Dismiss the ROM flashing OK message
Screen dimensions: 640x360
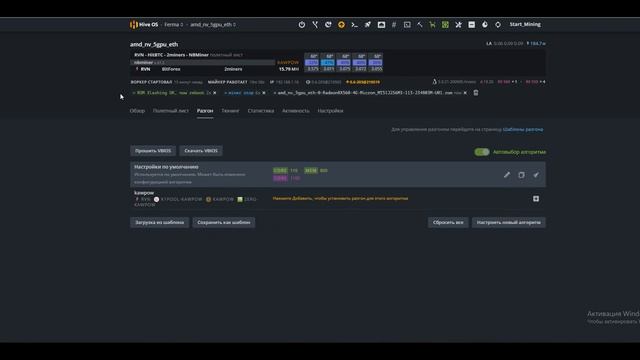(x=215, y=93)
